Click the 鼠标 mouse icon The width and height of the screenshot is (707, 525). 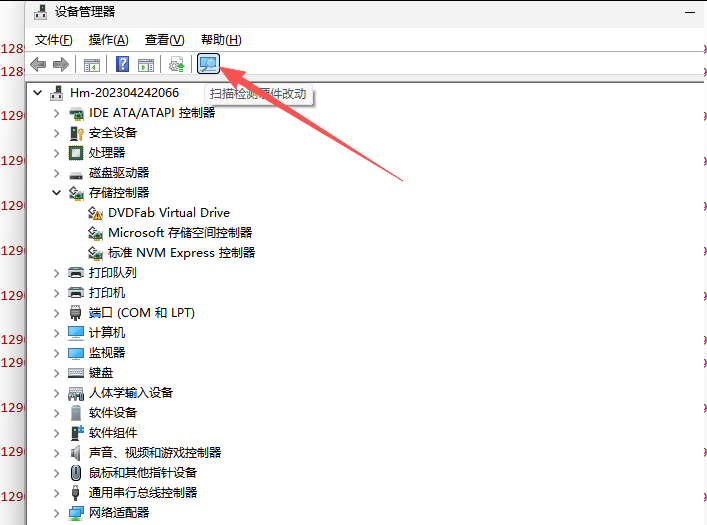click(x=76, y=473)
